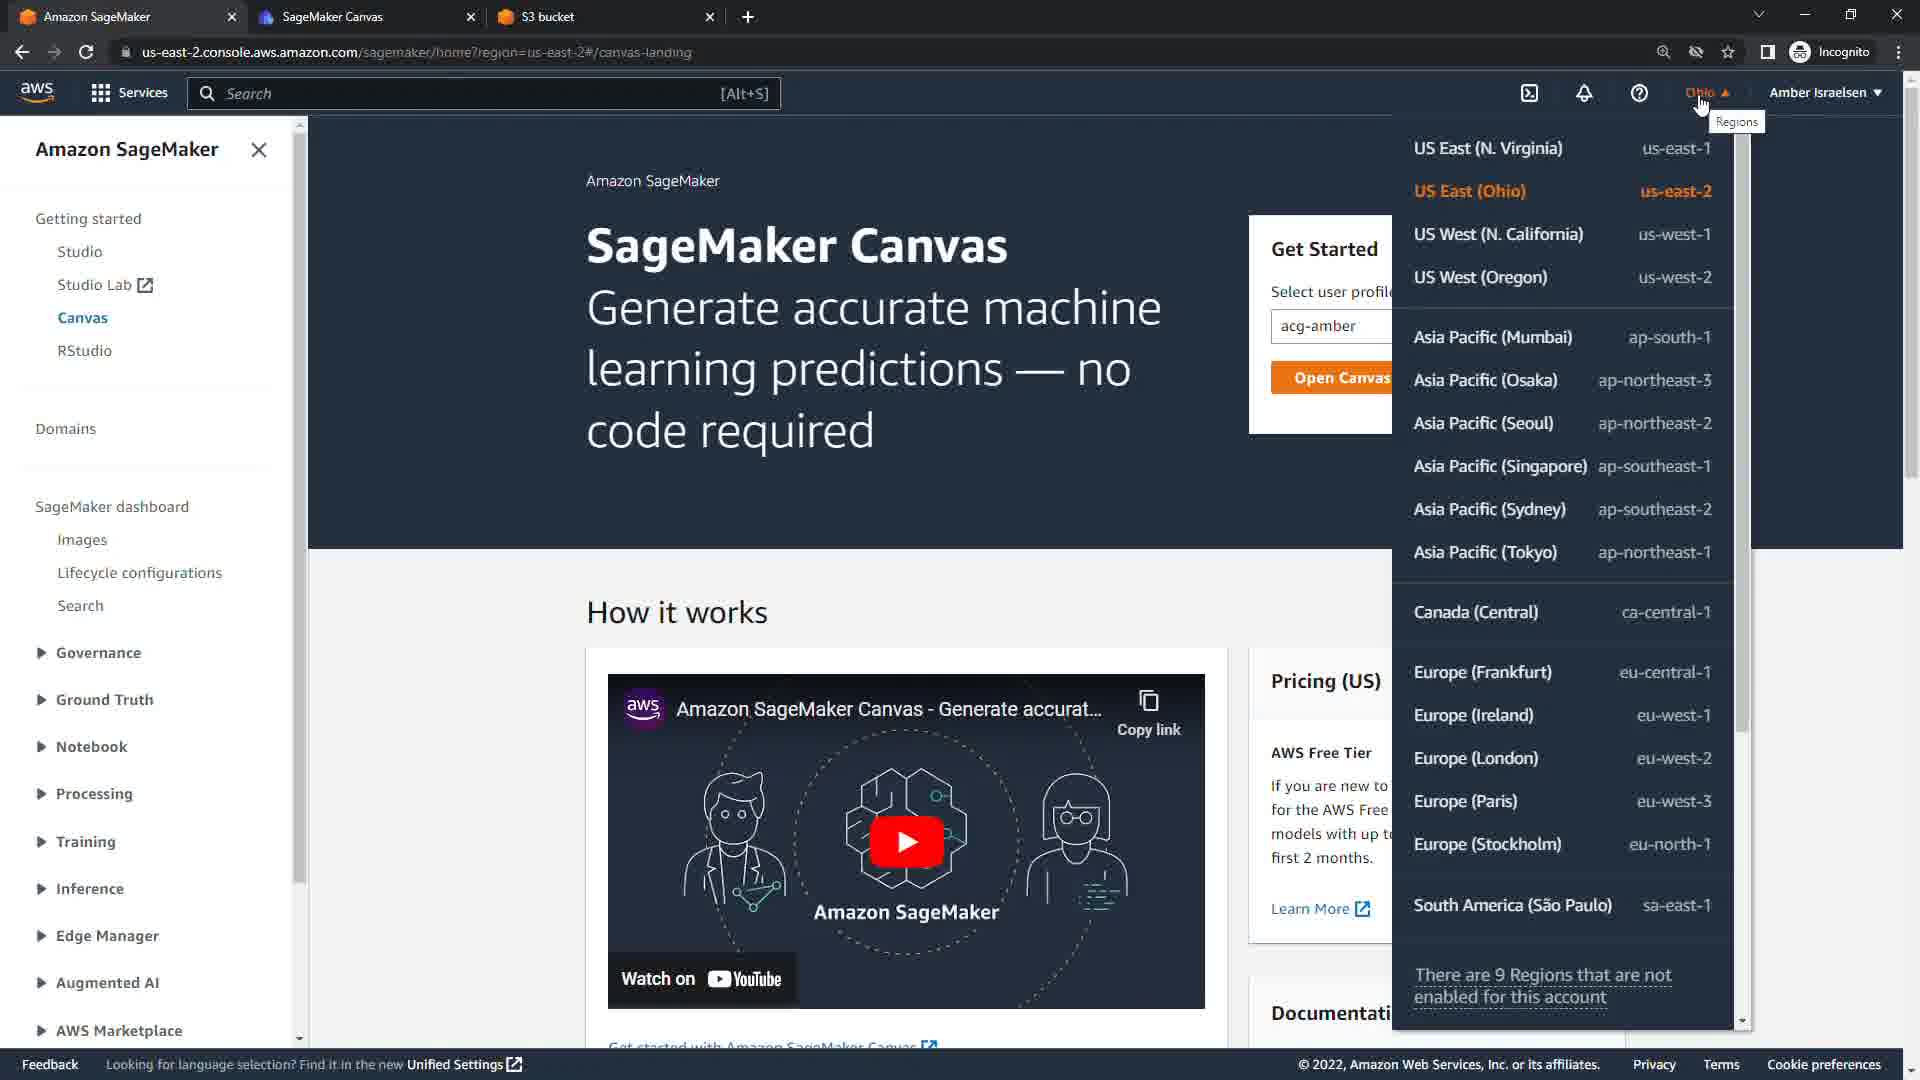Screen dimensions: 1920x1080
Task: Click the help question mark icon
Action: click(x=1639, y=93)
